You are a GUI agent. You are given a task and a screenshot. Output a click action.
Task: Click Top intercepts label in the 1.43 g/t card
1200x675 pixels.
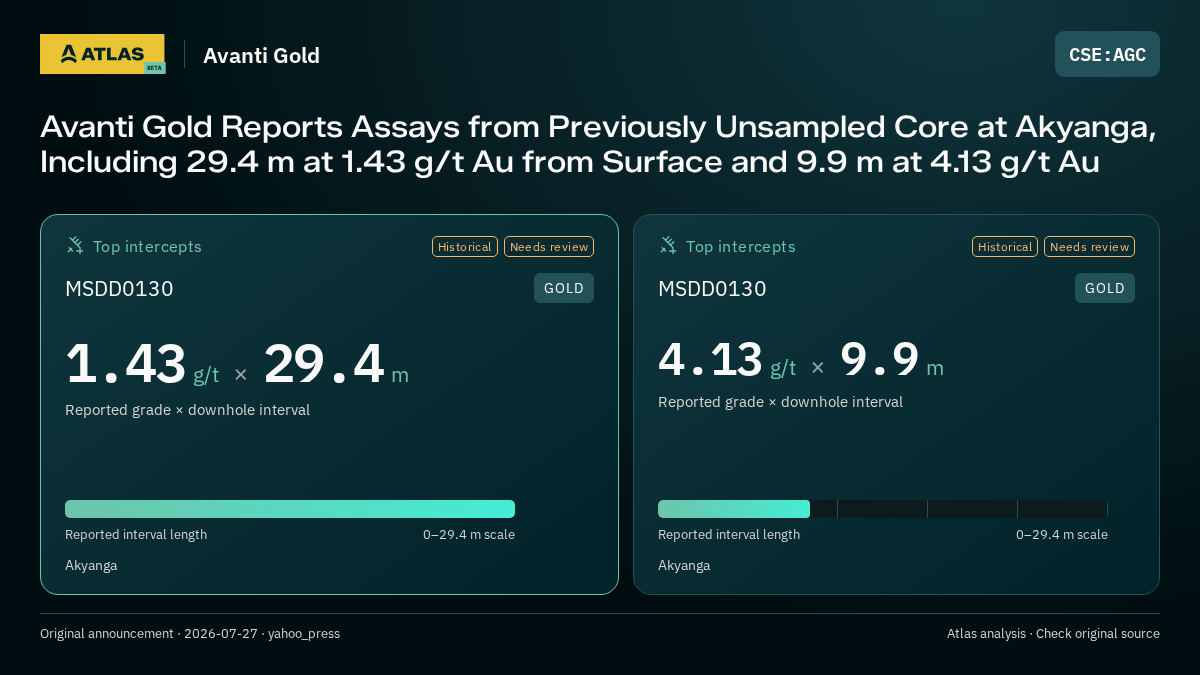coord(147,246)
